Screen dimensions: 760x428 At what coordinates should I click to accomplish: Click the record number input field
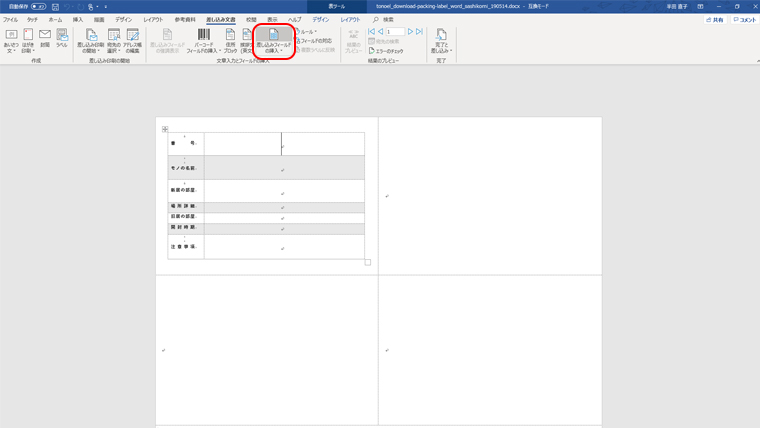[393, 31]
